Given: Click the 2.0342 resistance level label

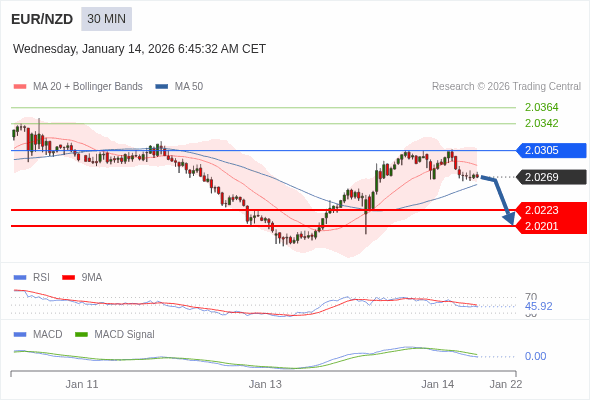Looking at the screenshot, I should point(541,123).
